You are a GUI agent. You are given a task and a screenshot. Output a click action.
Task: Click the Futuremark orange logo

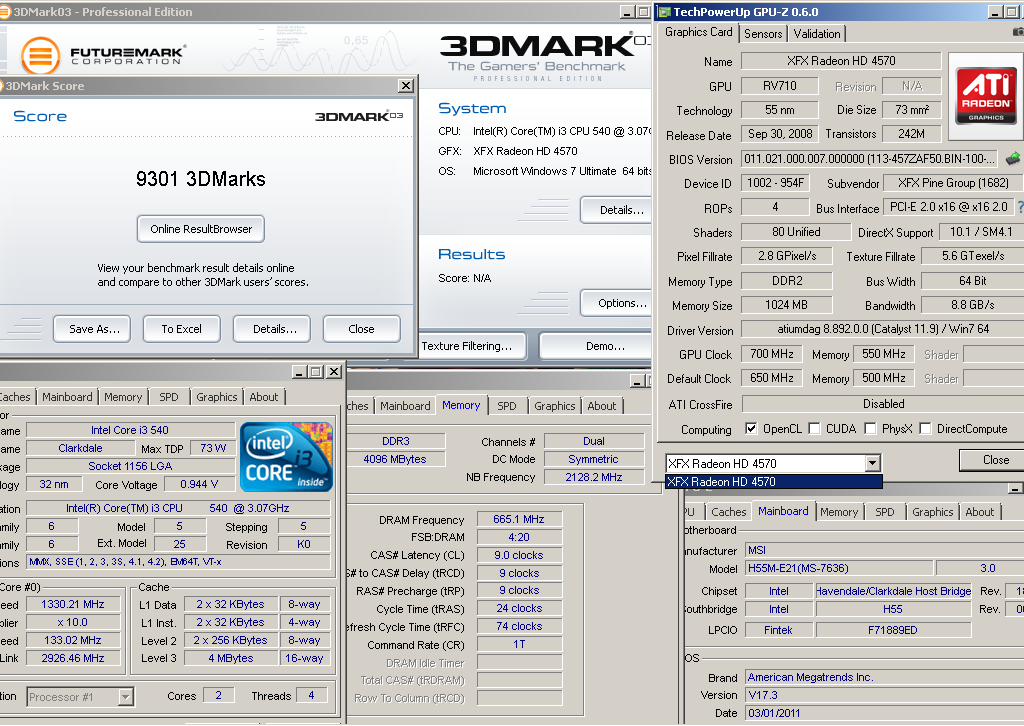click(x=40, y=55)
